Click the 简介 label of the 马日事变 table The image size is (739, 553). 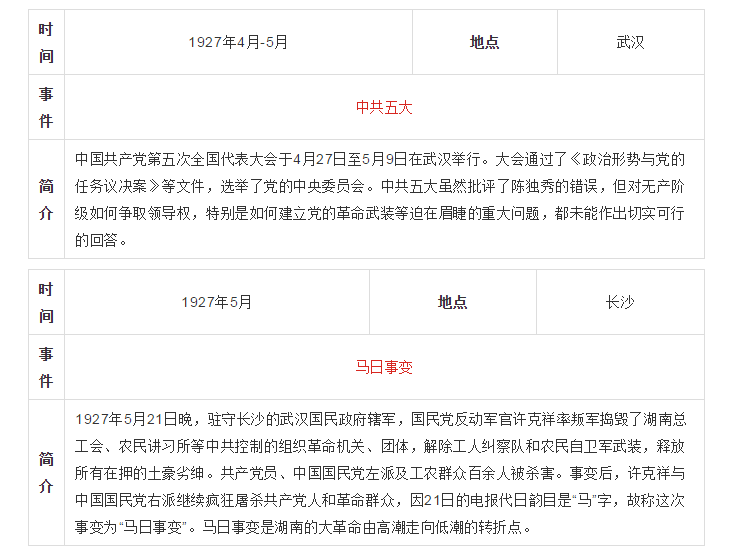[46, 472]
